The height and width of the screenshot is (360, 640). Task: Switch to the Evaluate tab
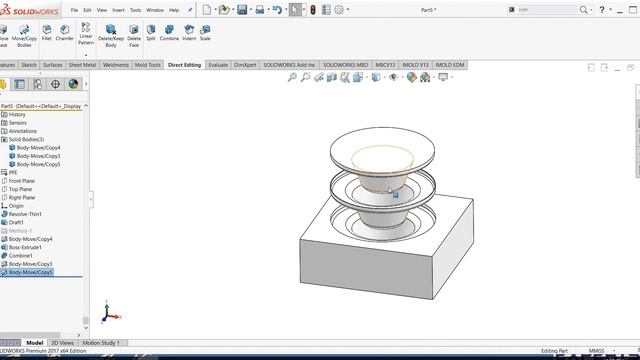(x=218, y=65)
